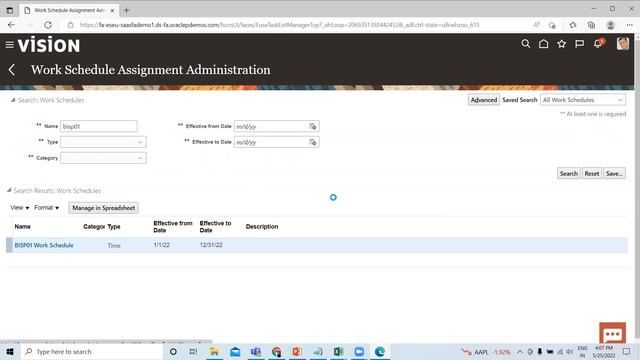Open the Format menu
Screen dimensions: 640x360
[47, 208]
